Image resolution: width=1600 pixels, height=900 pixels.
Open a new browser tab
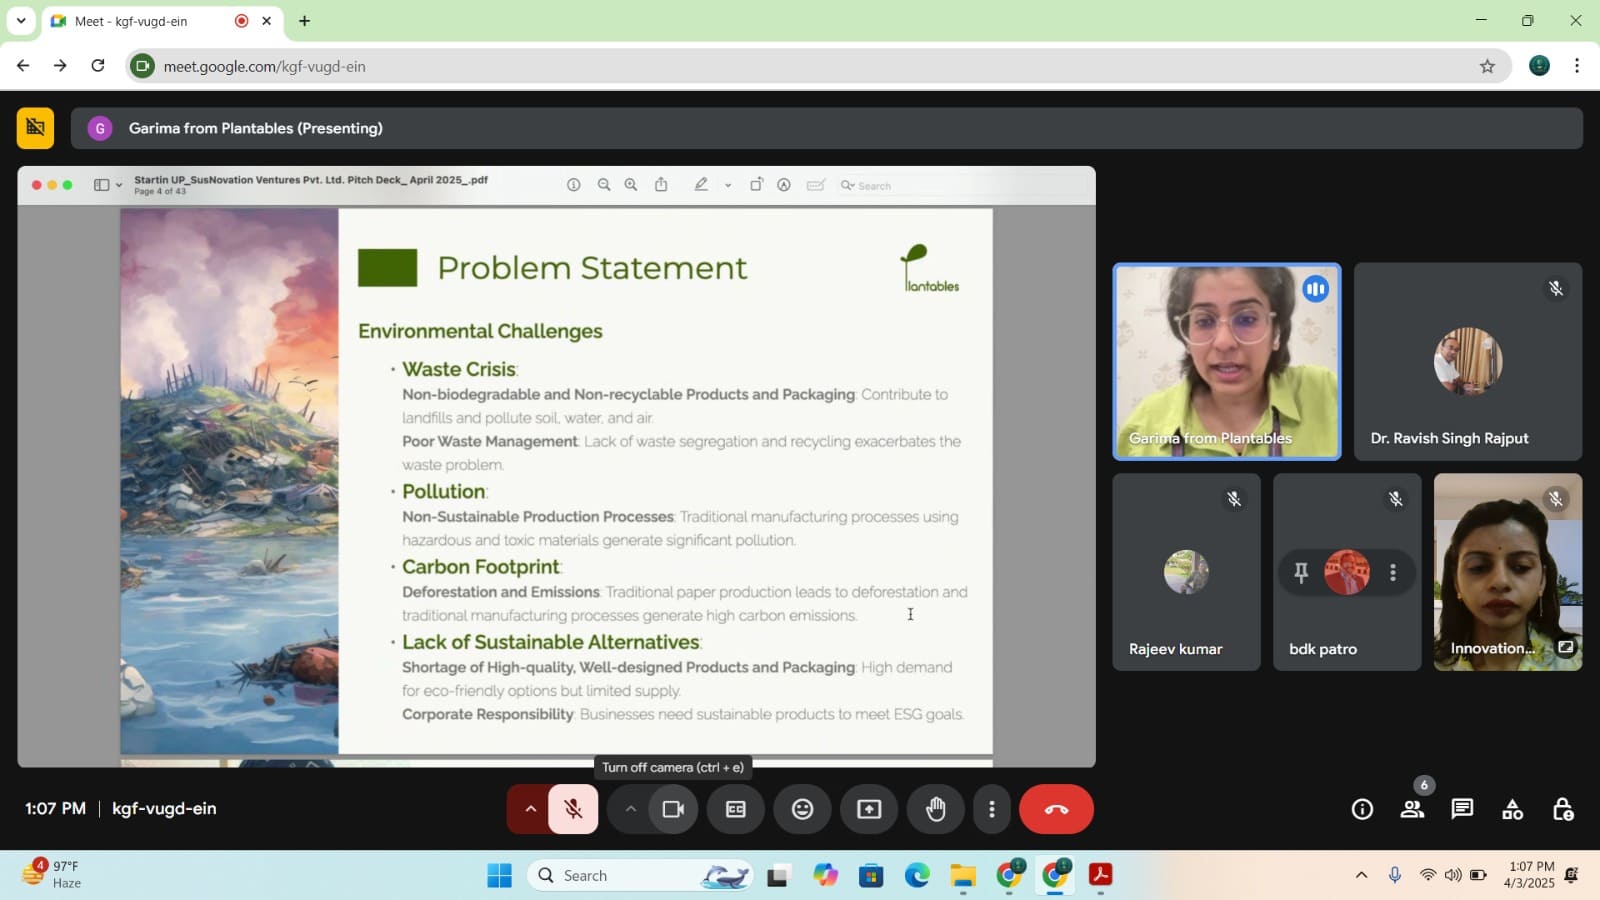point(305,21)
